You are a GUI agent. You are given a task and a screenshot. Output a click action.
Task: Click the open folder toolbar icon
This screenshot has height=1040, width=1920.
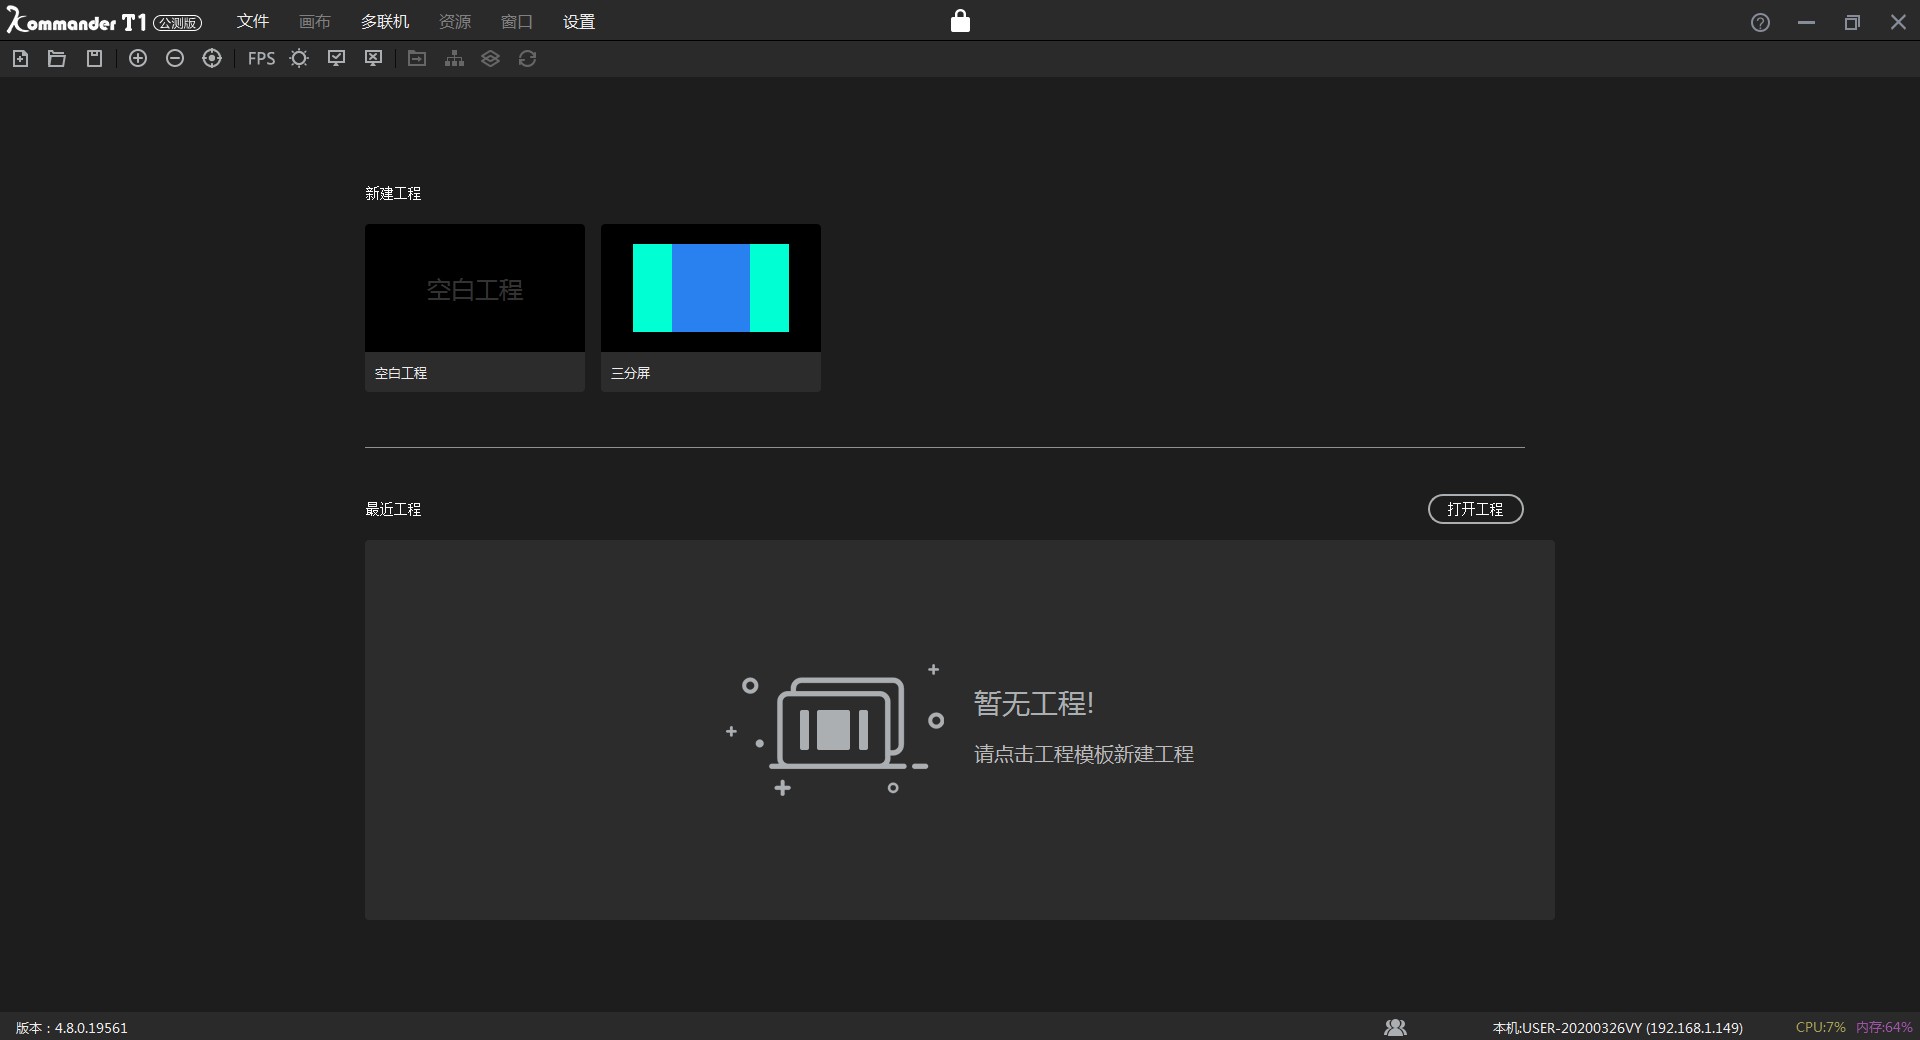point(57,59)
